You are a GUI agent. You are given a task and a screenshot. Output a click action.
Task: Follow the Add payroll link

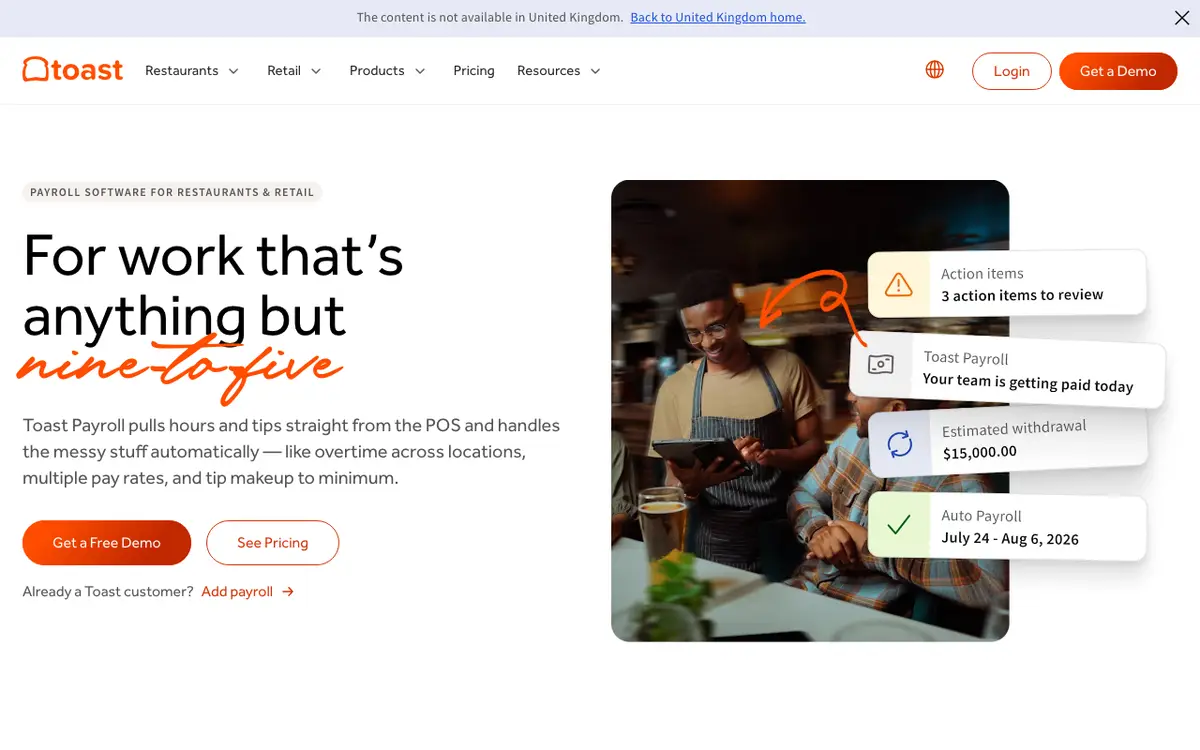point(237,592)
